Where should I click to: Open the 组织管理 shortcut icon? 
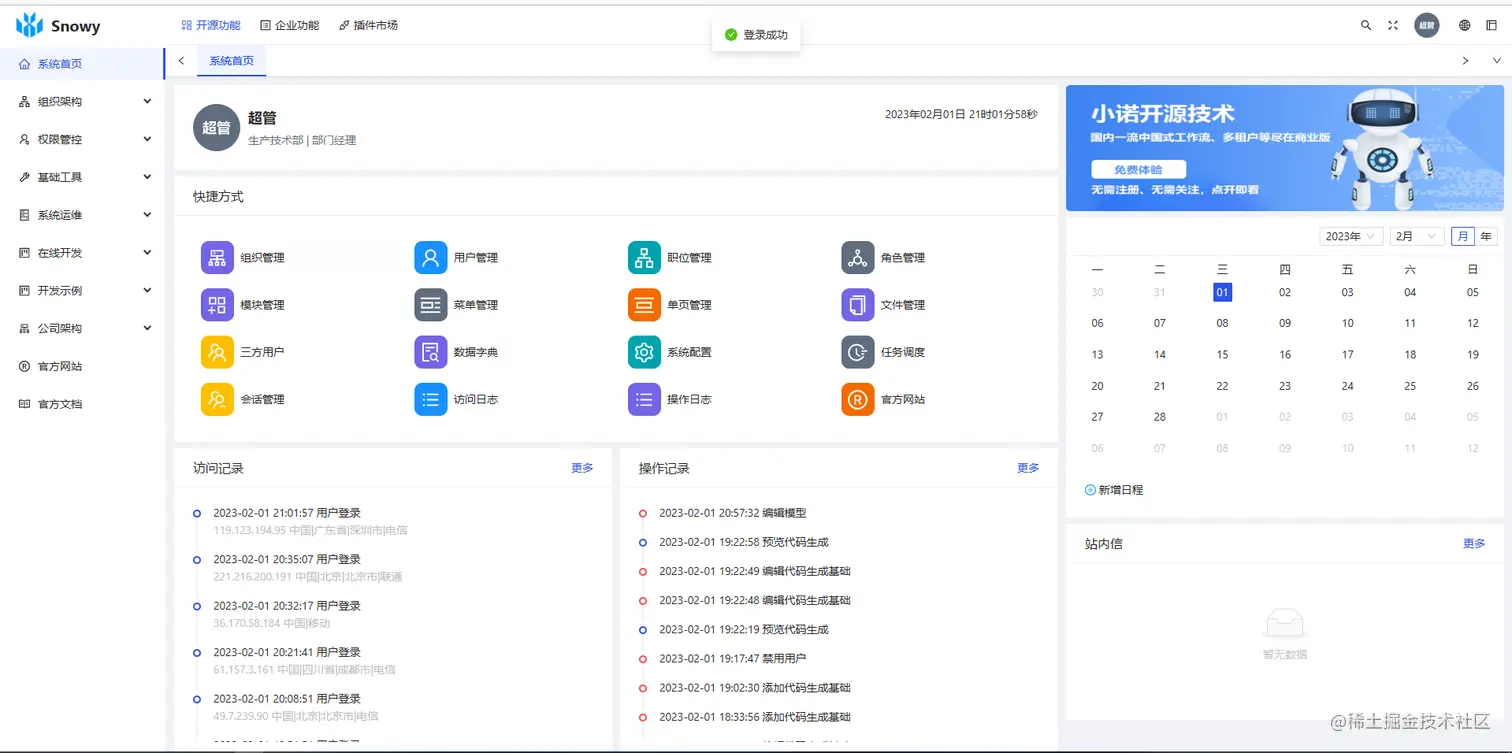(x=217, y=257)
